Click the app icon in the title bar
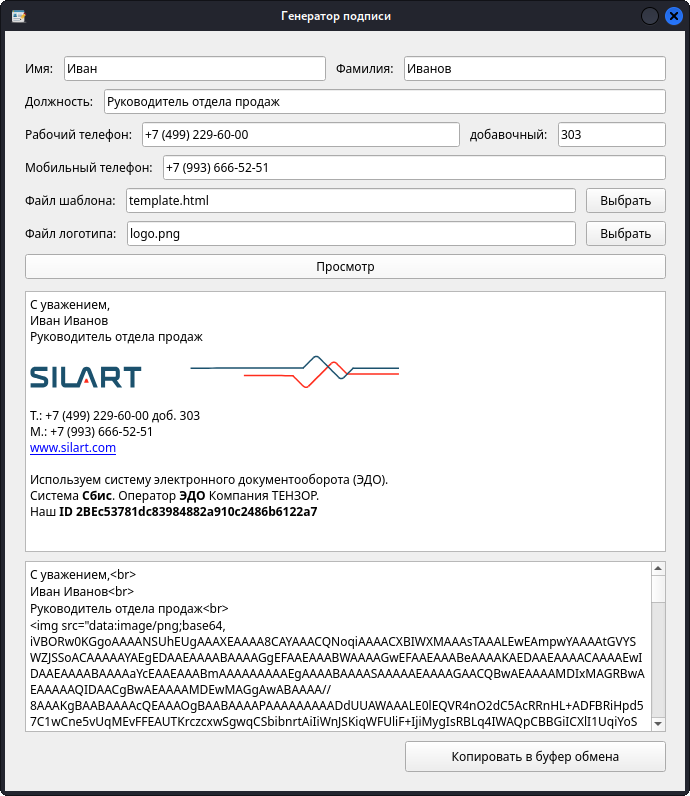 pyautogui.click(x=17, y=16)
